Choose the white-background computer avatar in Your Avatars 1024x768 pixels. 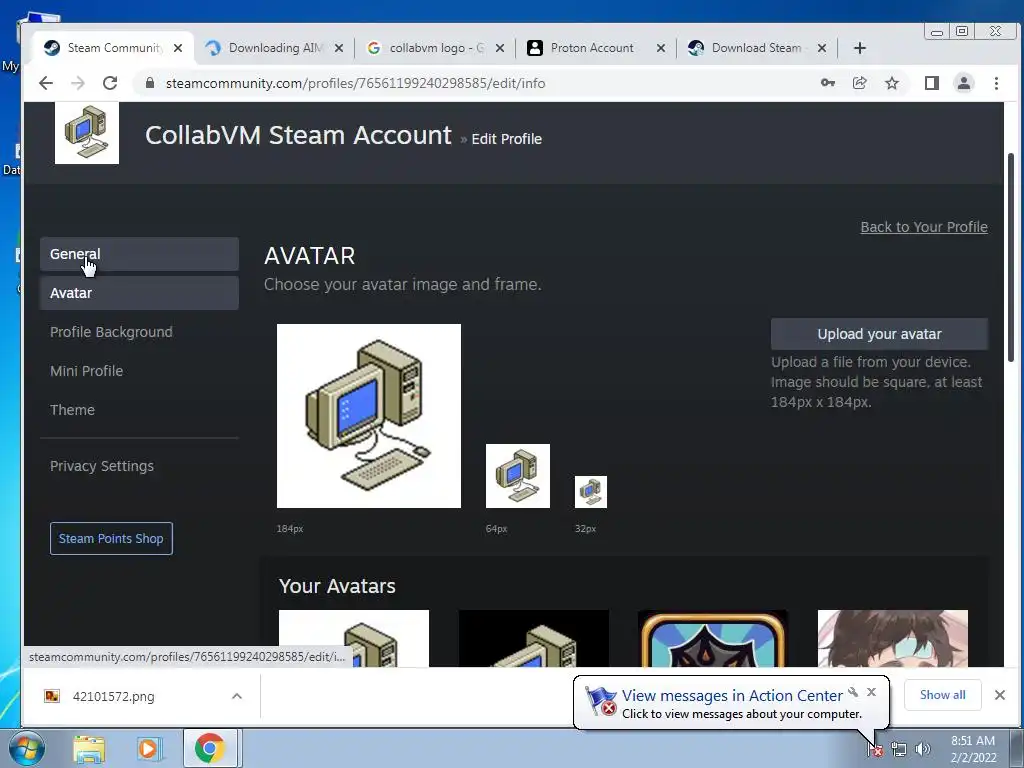coord(354,638)
